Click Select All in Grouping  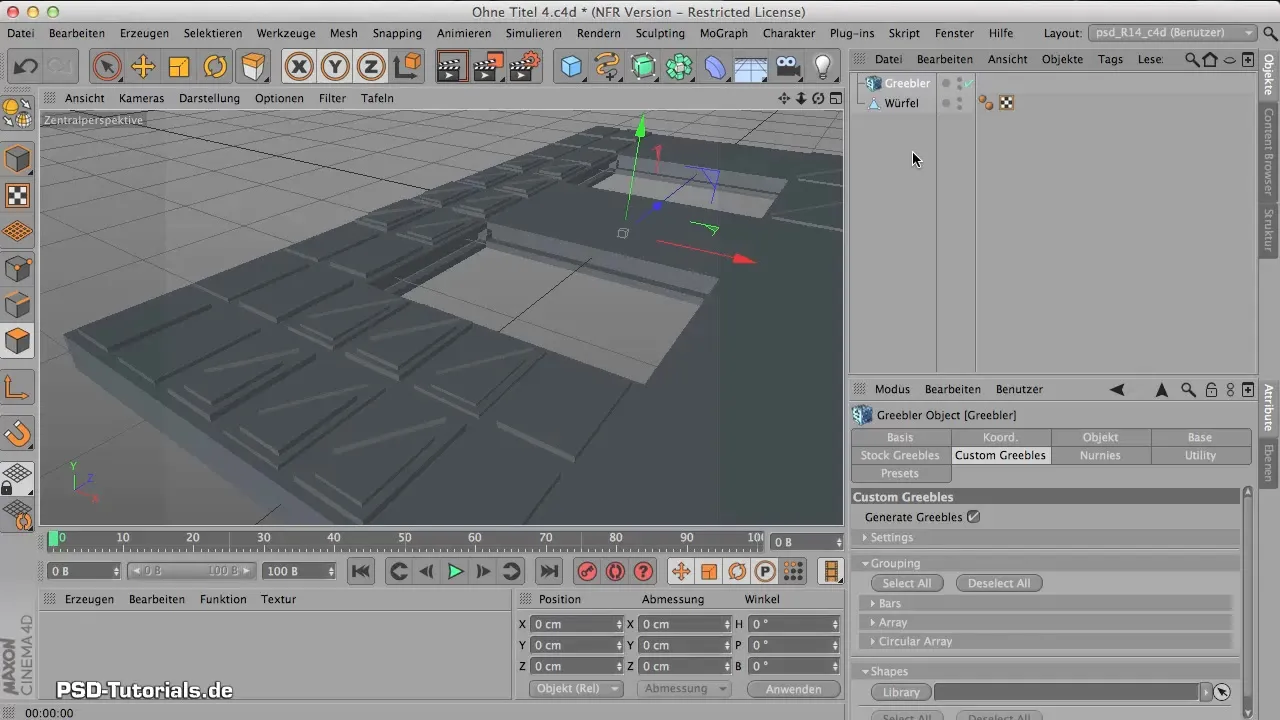coord(907,583)
